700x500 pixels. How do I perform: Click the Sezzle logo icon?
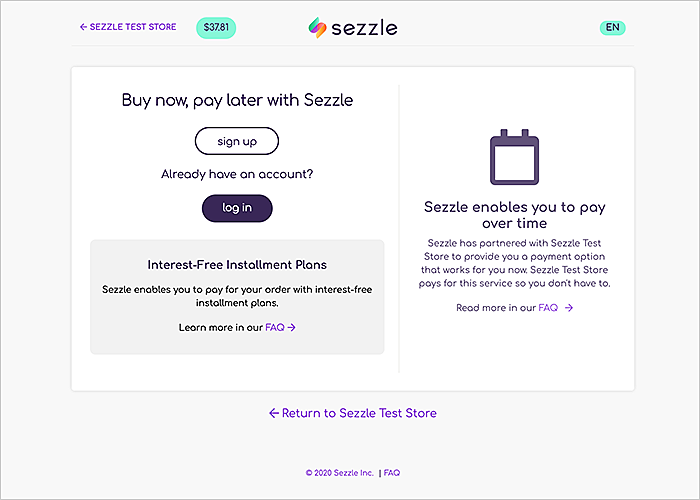pyautogui.click(x=317, y=28)
